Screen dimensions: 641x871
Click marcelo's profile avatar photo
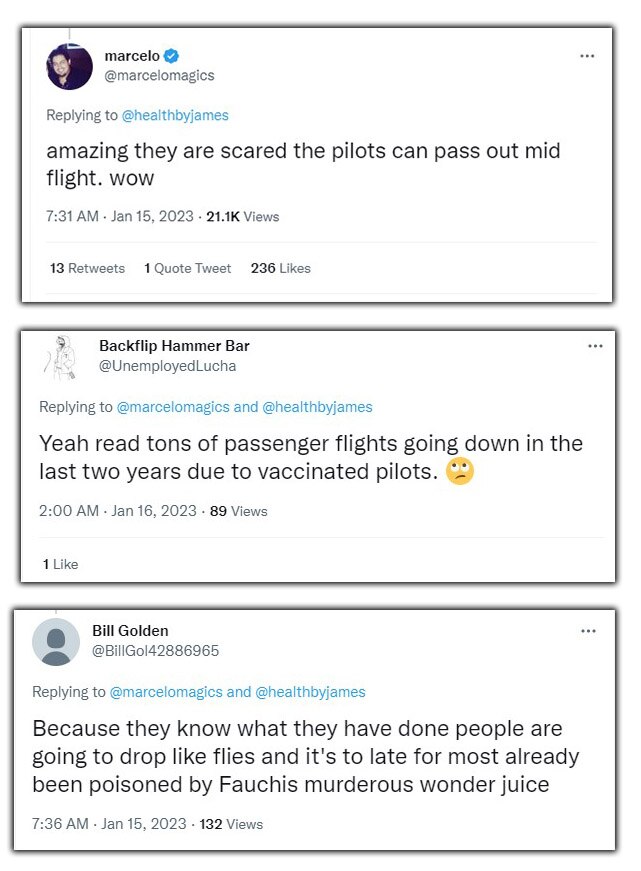(70, 67)
